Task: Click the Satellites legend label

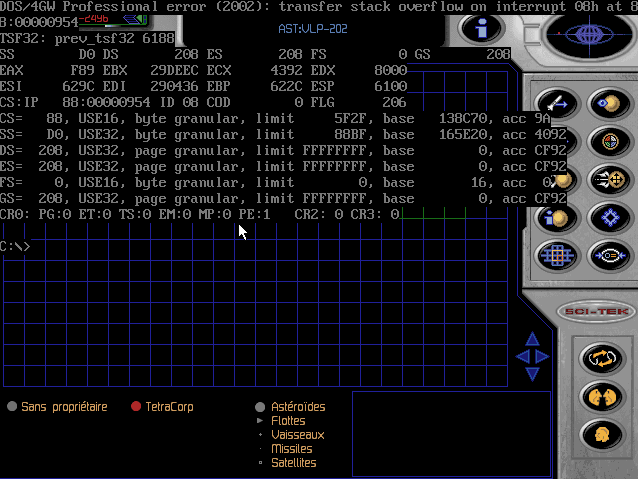Action: coord(294,463)
